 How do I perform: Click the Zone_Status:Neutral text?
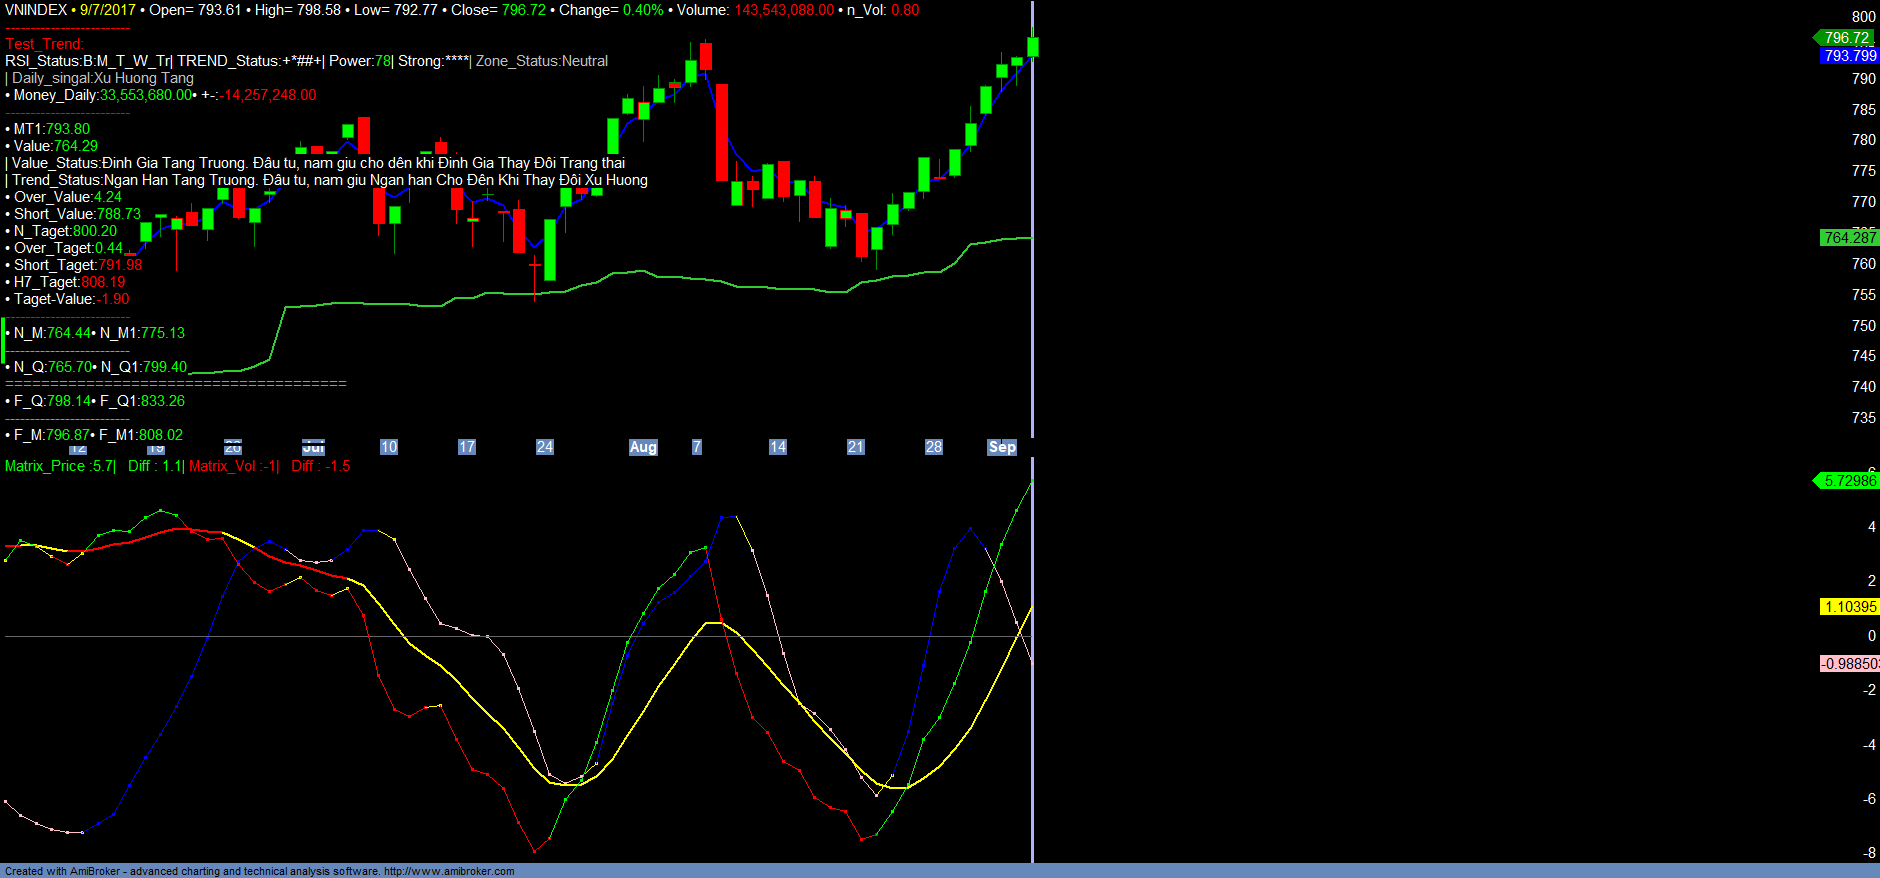(x=541, y=61)
